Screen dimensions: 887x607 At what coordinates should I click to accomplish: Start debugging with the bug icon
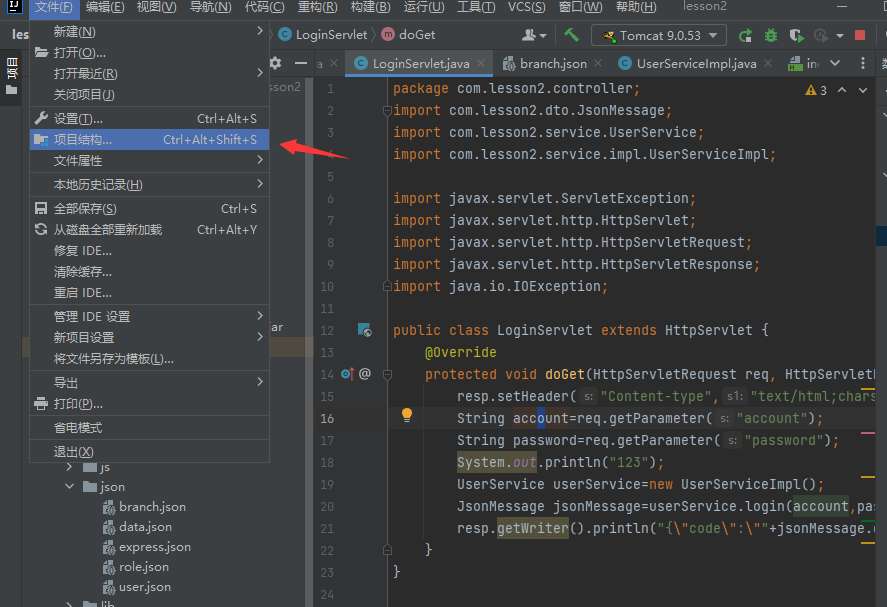[x=770, y=36]
